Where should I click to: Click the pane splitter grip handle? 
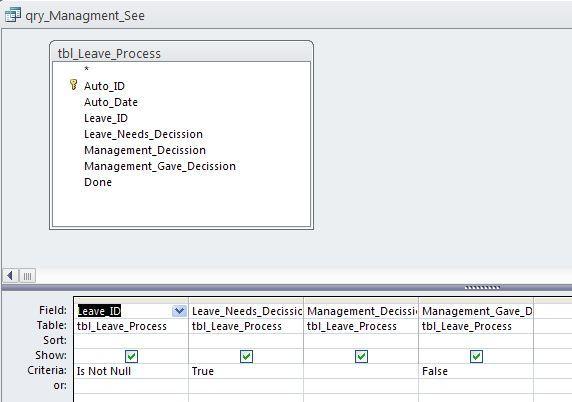click(482, 287)
